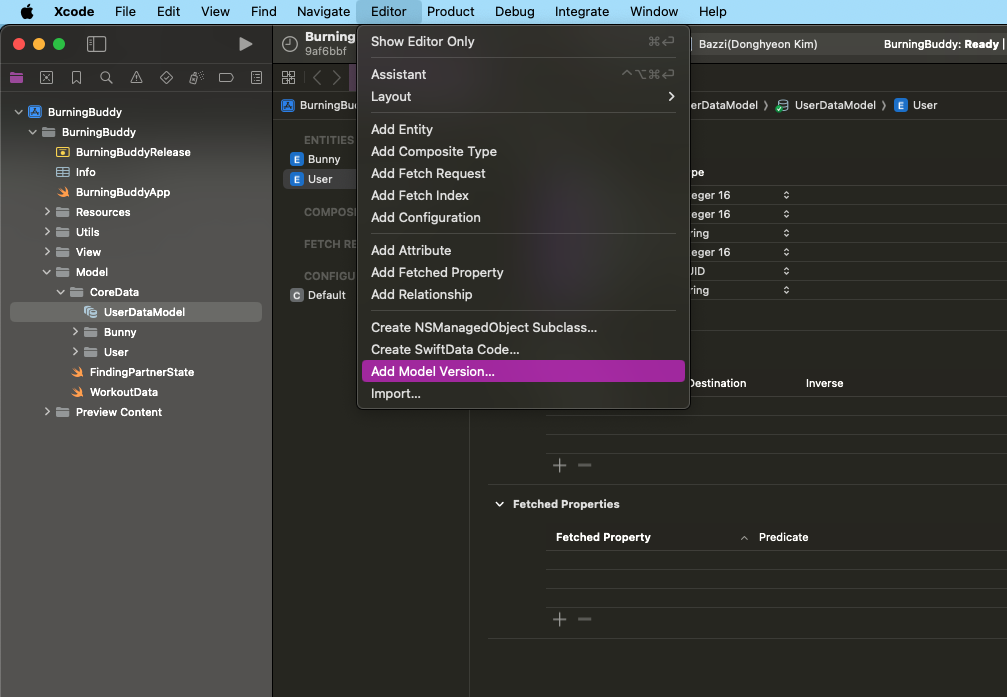
Task: Sort by Fetched Property column header
Action: (x=603, y=537)
